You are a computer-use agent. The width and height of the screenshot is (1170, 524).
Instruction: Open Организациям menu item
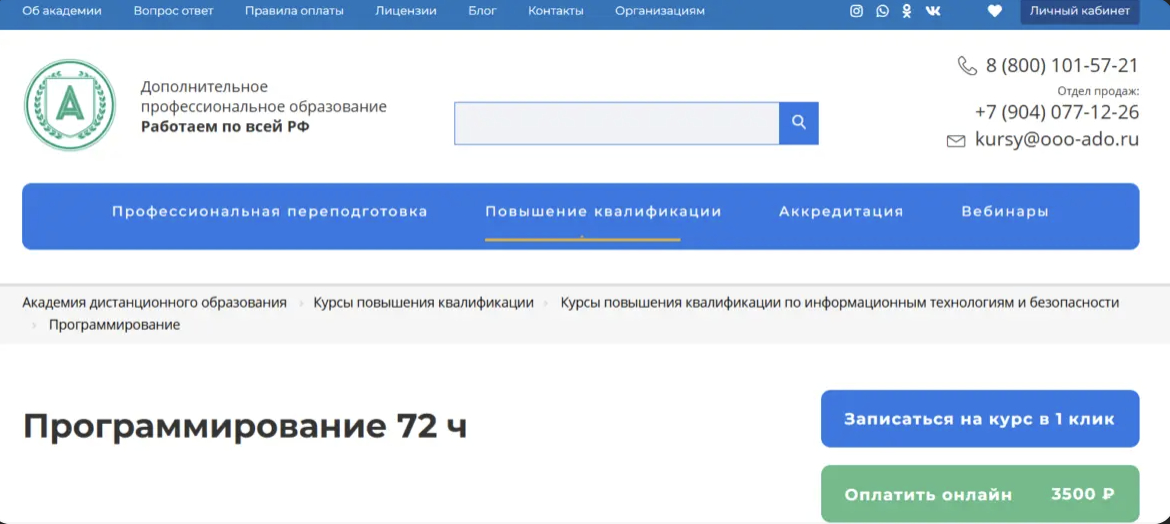(x=660, y=11)
